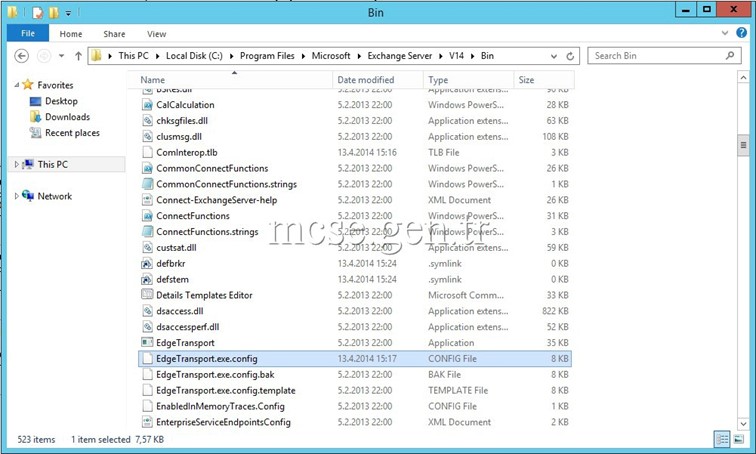Screen dimensions: 756x454
Task: Open the File tab
Action: (x=28, y=33)
